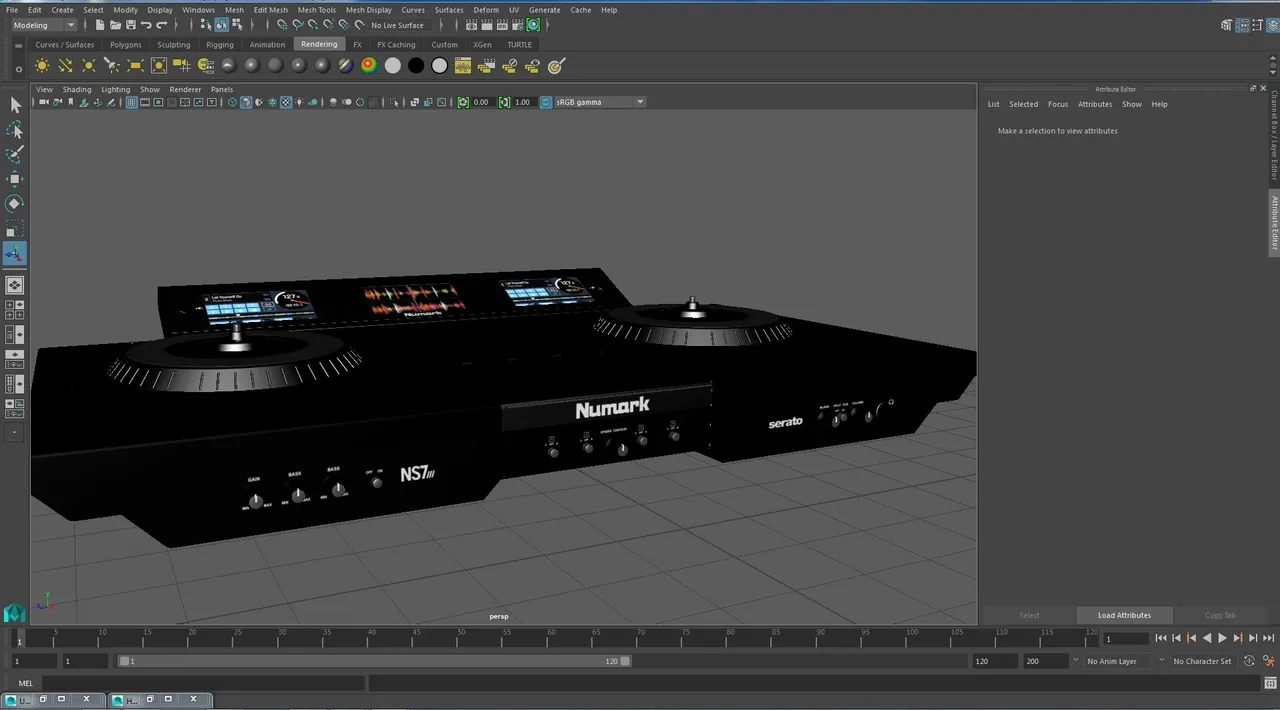Toggle the resolution gate in panel toolbar
The width and height of the screenshot is (1280, 710).
pyautogui.click(x=158, y=102)
